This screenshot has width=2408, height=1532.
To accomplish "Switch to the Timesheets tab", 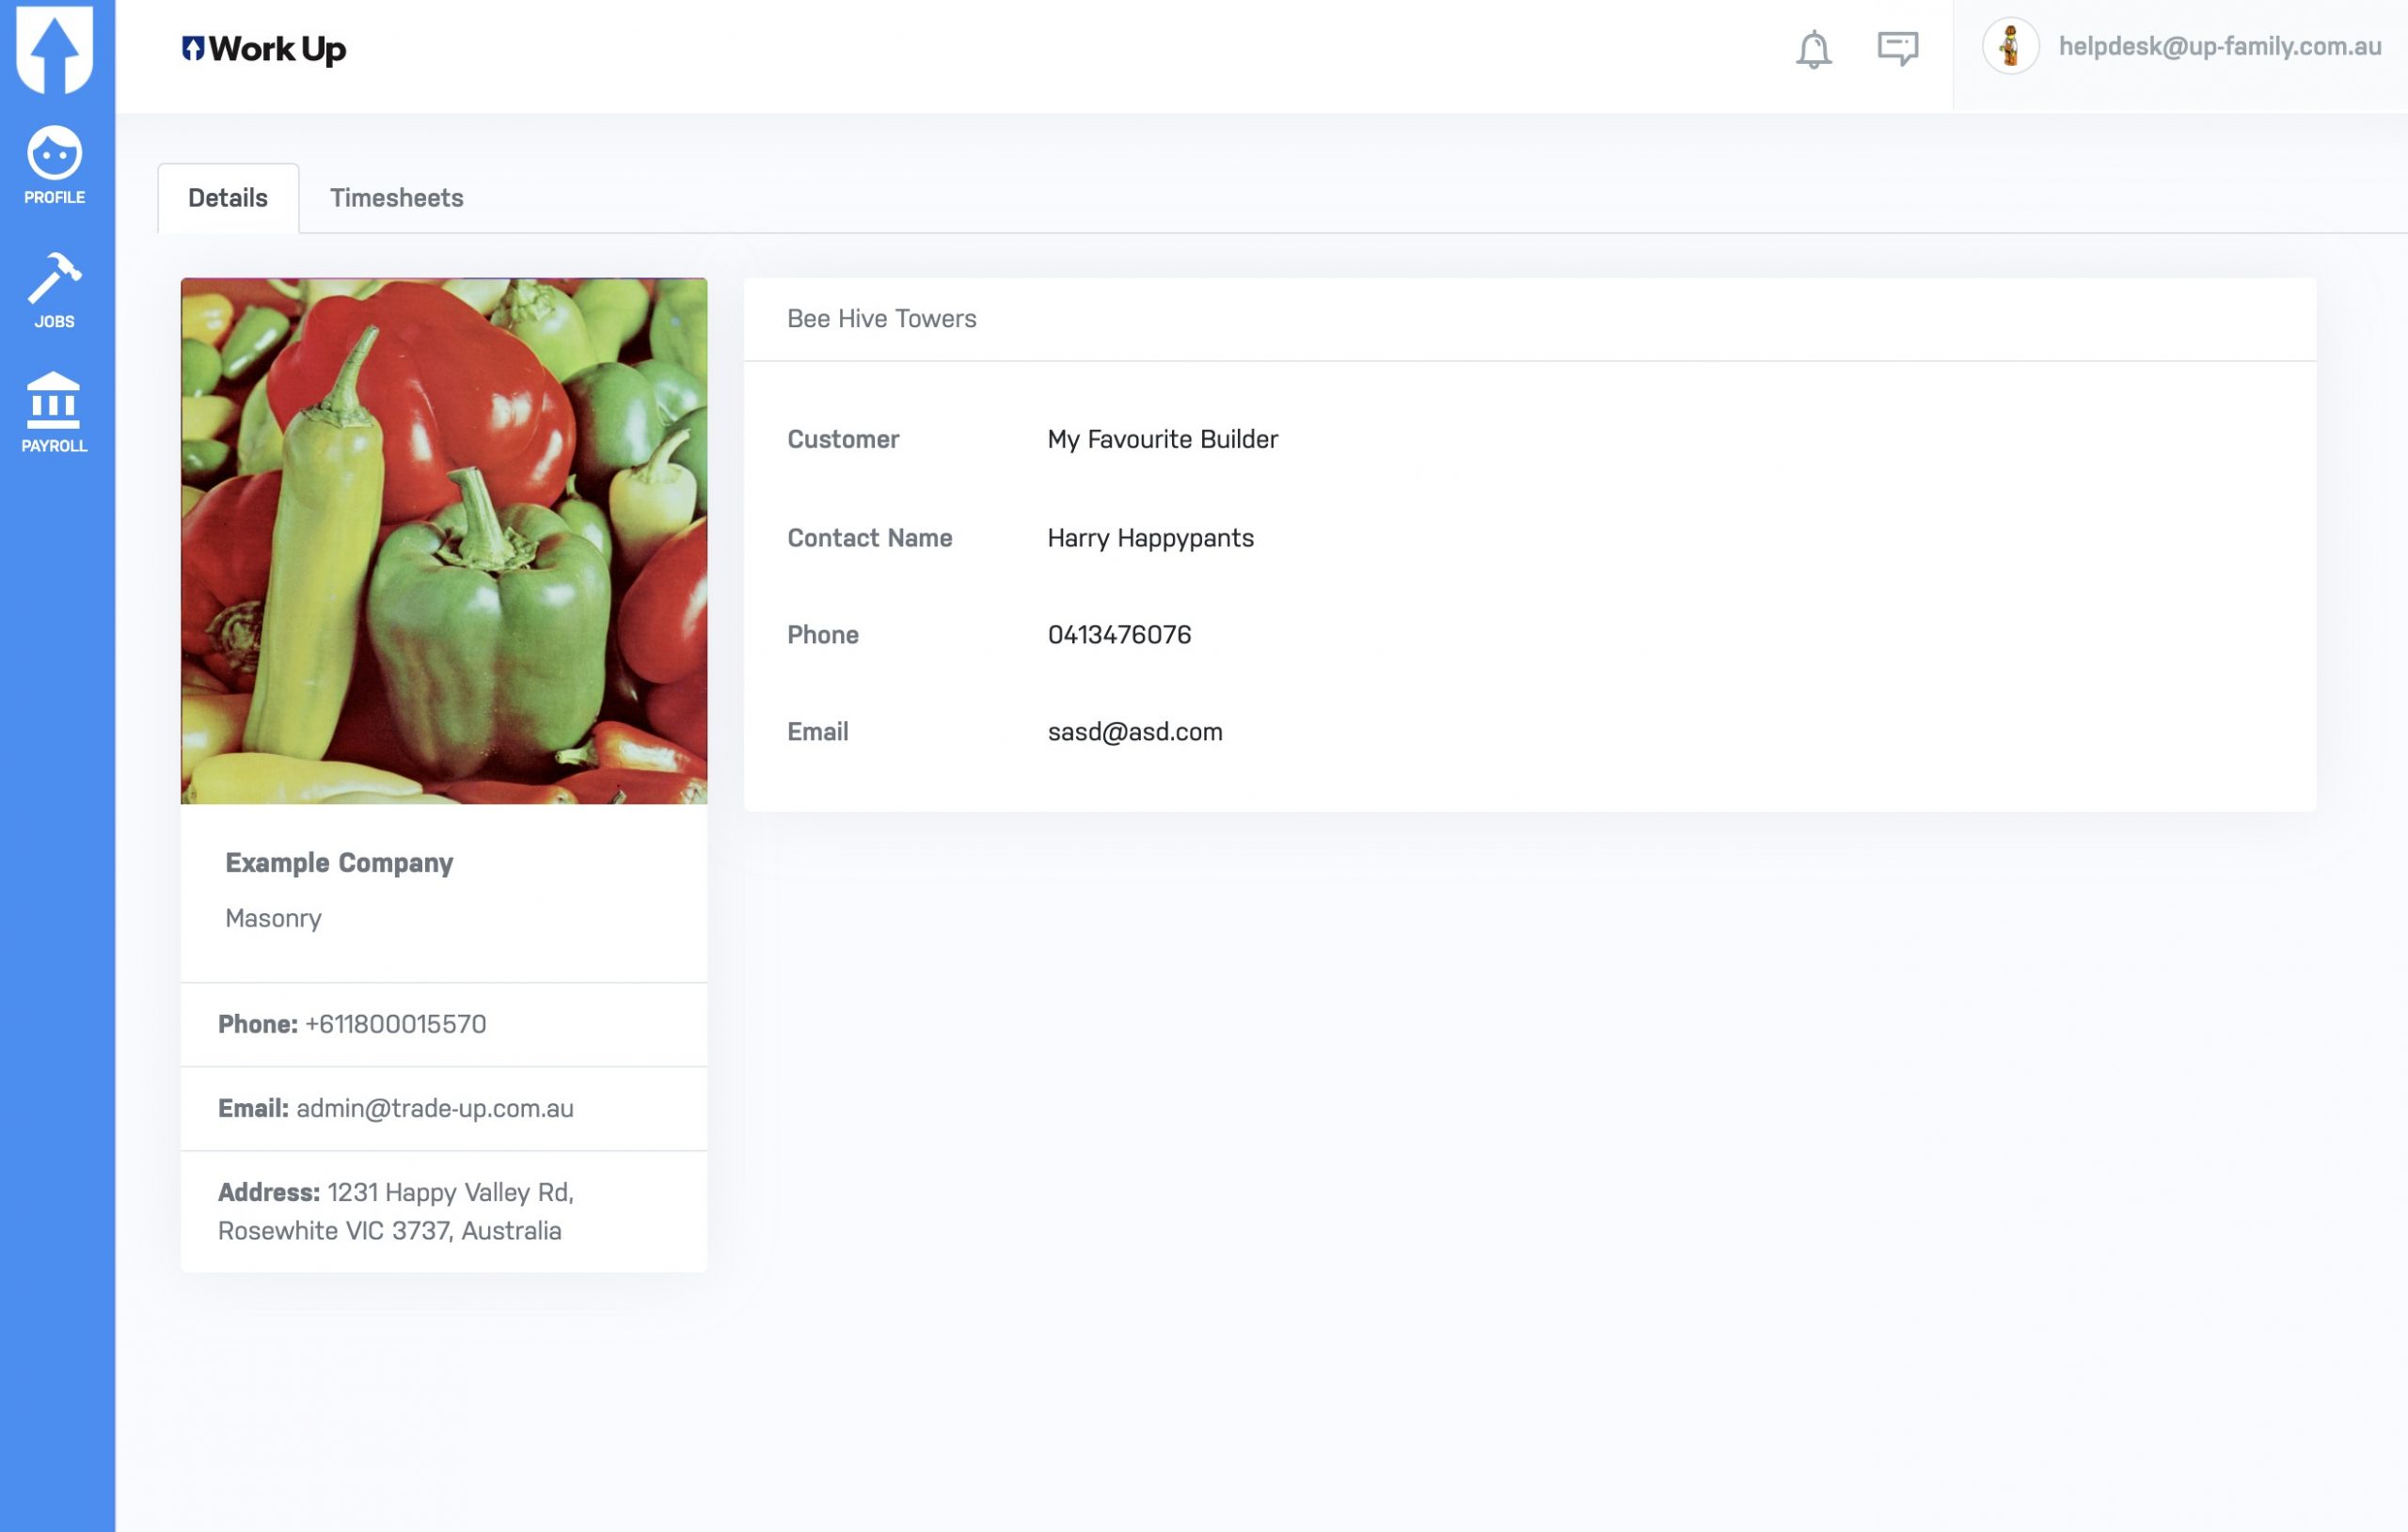I will pos(397,198).
